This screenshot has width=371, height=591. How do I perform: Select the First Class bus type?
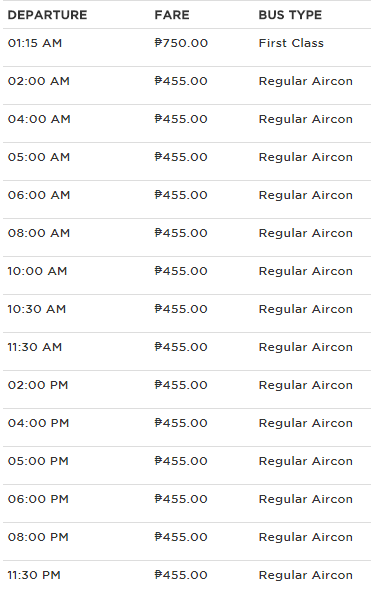coord(291,43)
